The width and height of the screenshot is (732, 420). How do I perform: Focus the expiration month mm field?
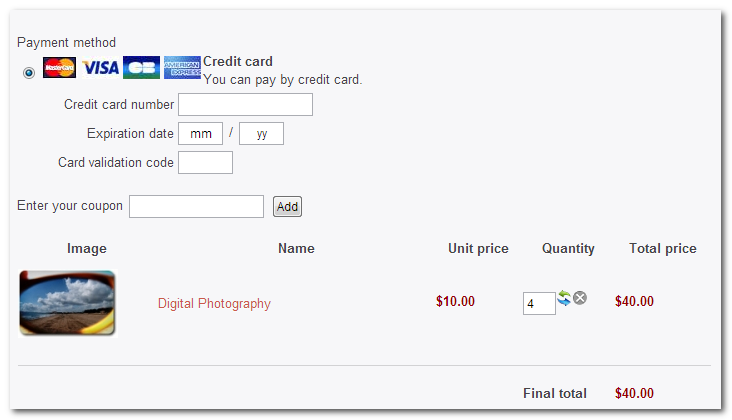click(200, 134)
